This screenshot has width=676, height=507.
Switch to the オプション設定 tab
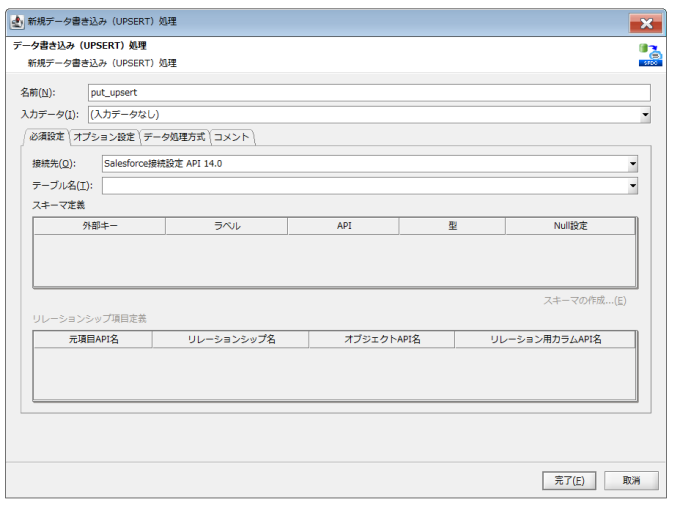pos(104,137)
